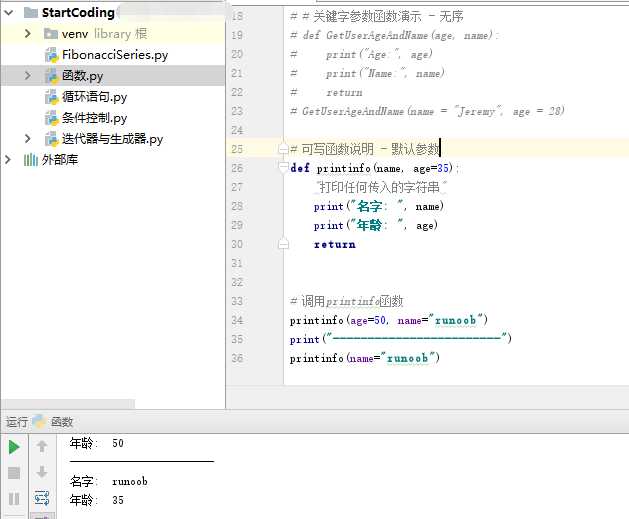This screenshot has height=519, width=629.
Task: Click line number 34 in gutter
Action: (237, 320)
